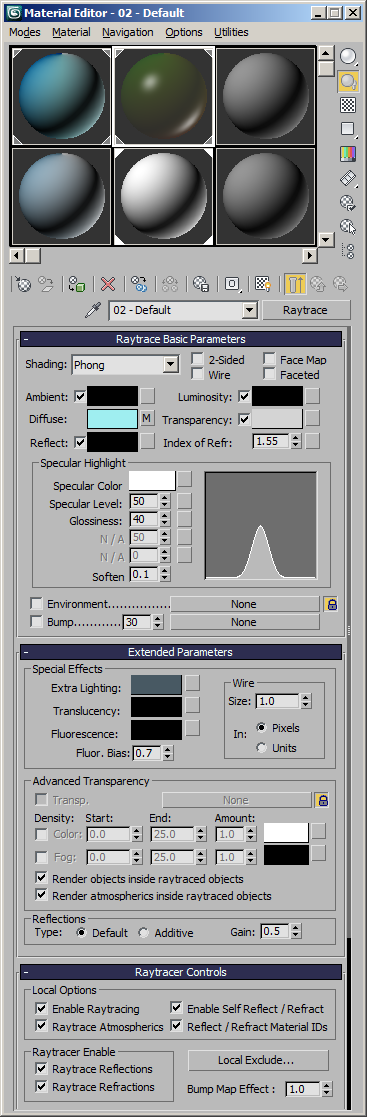Click Assign Material to Selection icon

[77, 284]
